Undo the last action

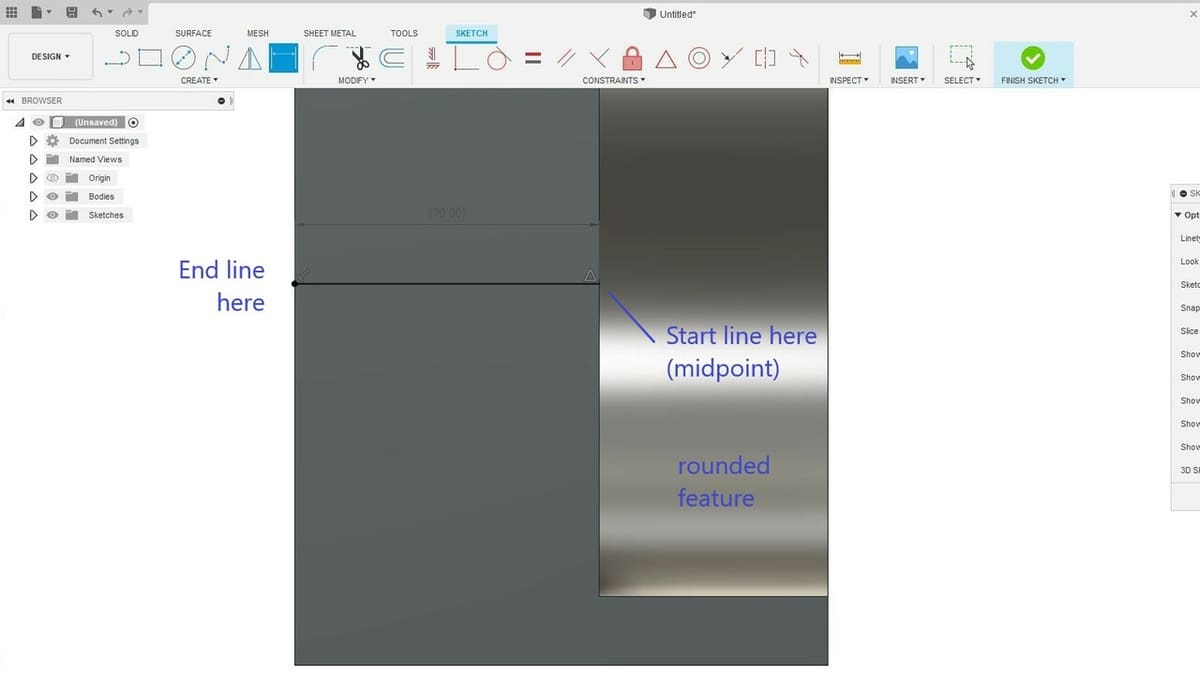pos(97,13)
